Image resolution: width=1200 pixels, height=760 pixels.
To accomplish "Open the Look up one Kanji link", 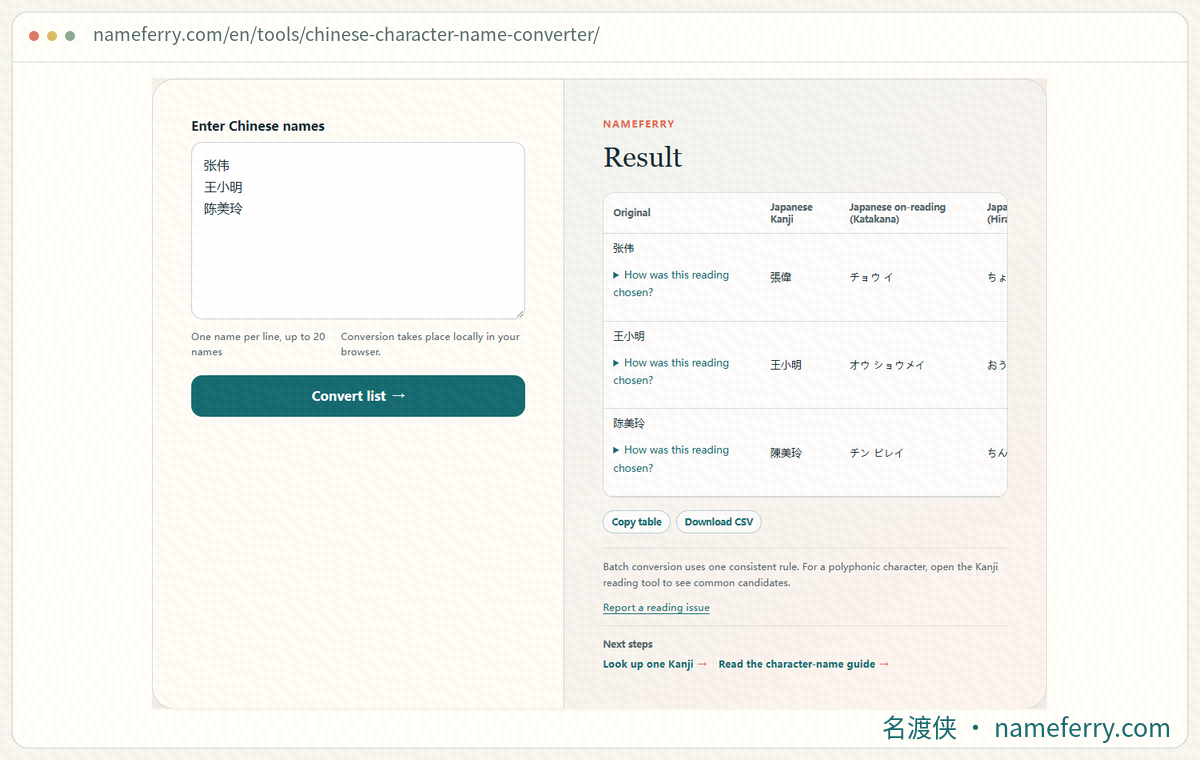I will 655,664.
